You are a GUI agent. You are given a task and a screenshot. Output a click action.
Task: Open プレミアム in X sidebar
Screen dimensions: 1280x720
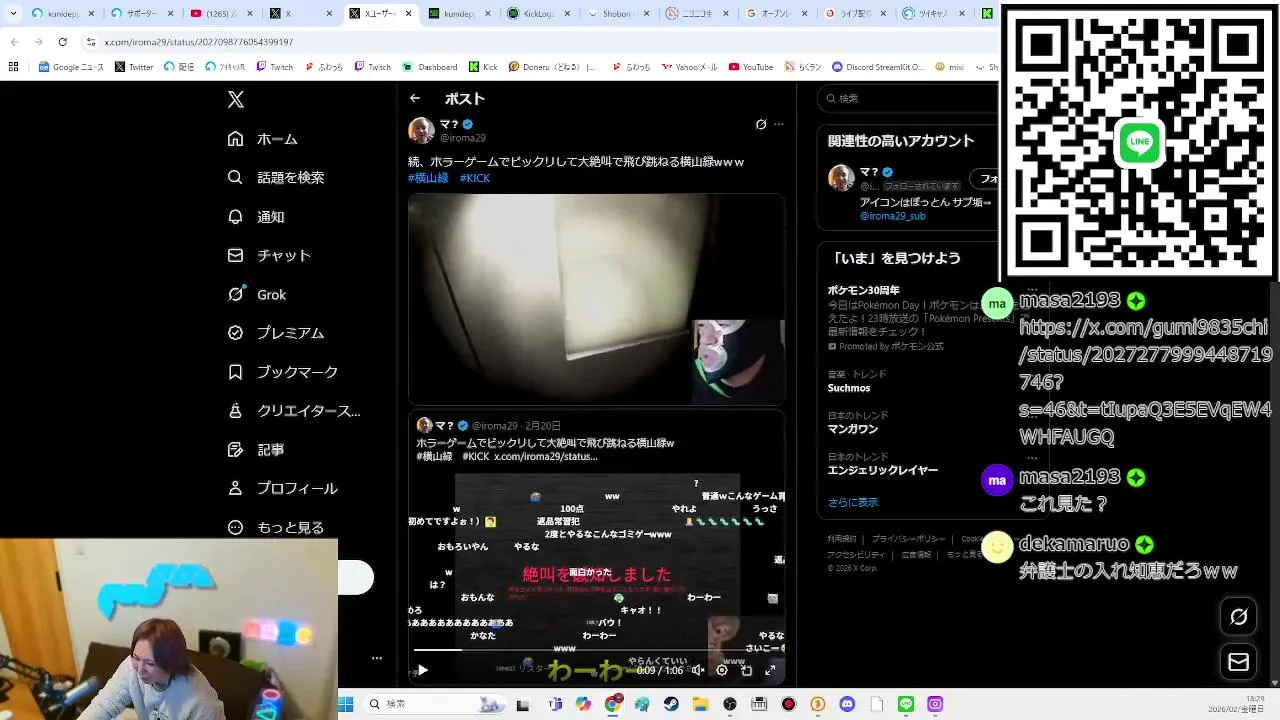(276, 333)
